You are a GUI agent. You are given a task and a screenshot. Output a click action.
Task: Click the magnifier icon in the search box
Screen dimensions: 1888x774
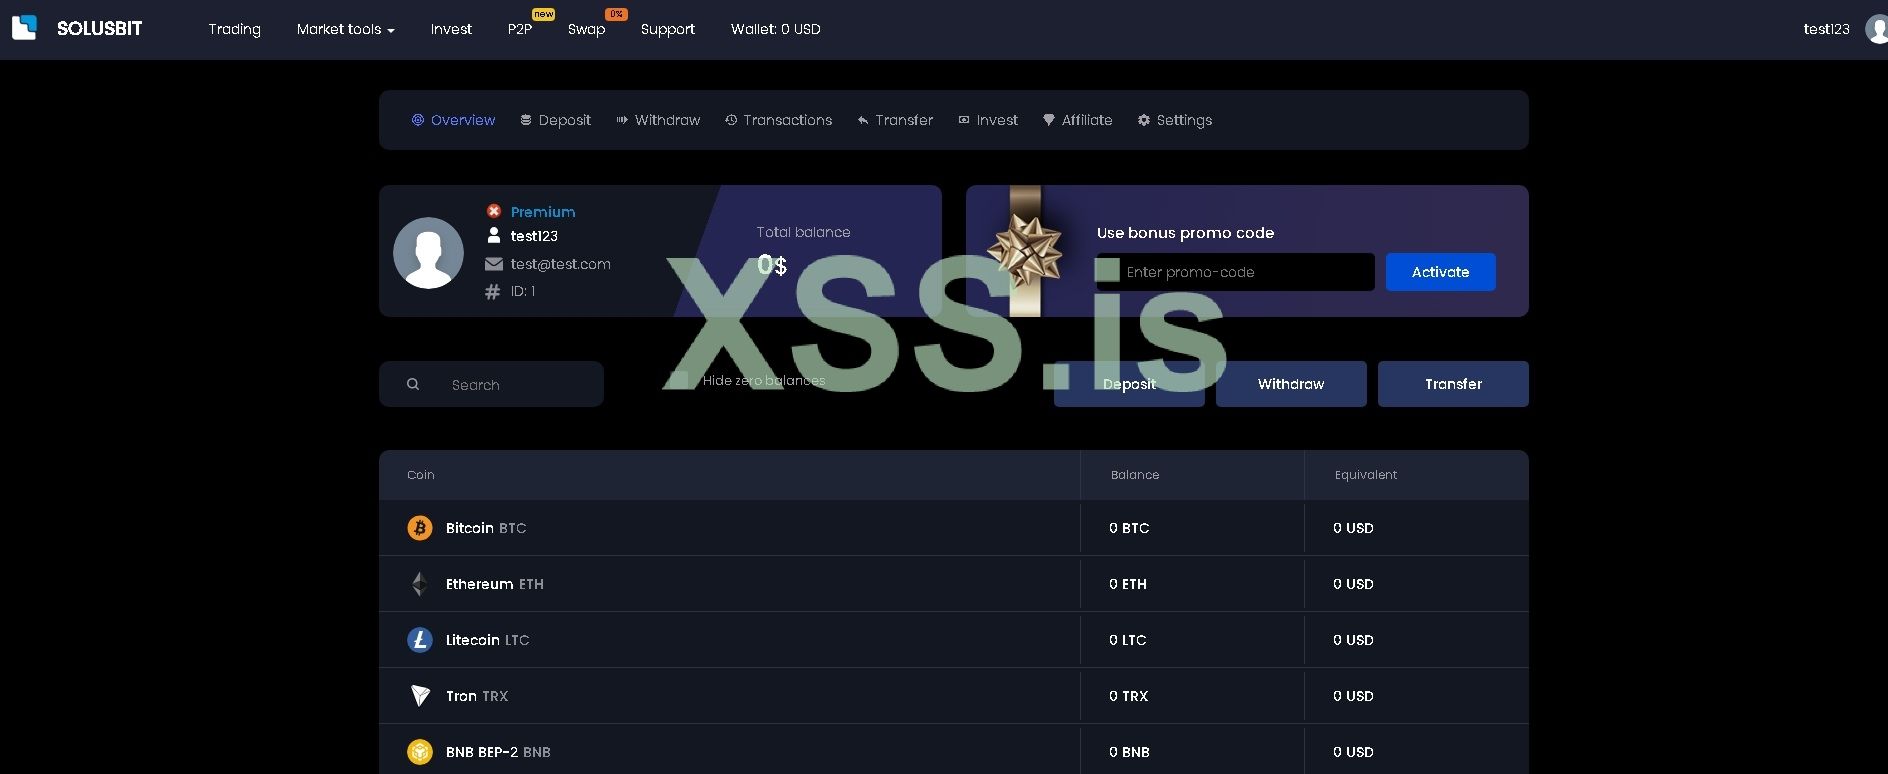click(x=413, y=384)
